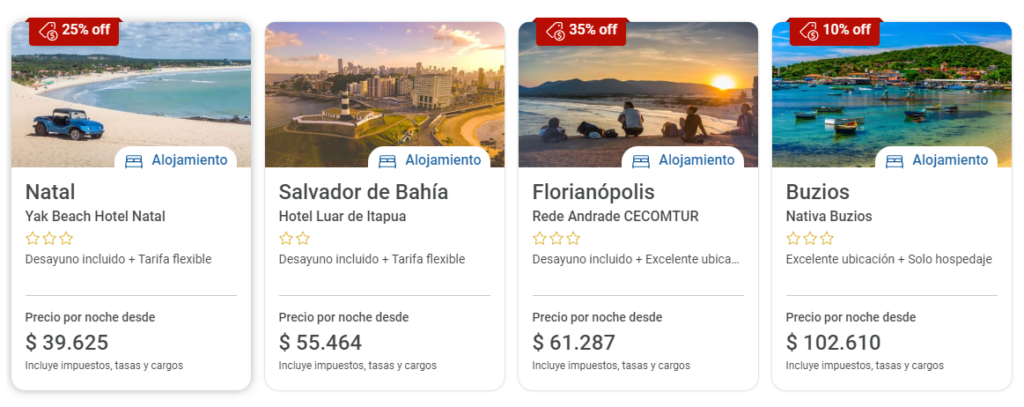
Task: Click the bed icon on Buzios card
Action: coord(895,161)
